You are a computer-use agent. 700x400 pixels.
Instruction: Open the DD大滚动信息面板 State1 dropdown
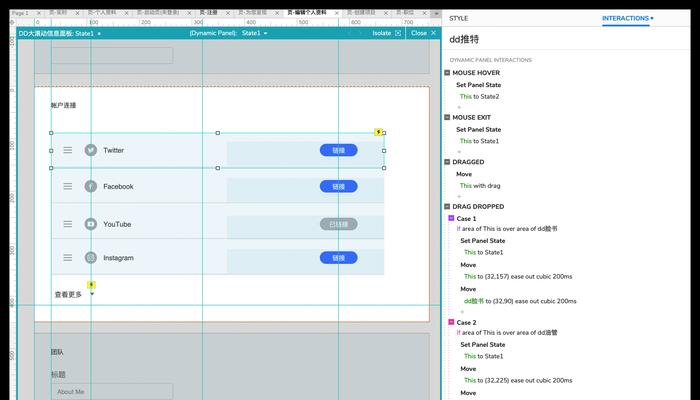[99, 33]
